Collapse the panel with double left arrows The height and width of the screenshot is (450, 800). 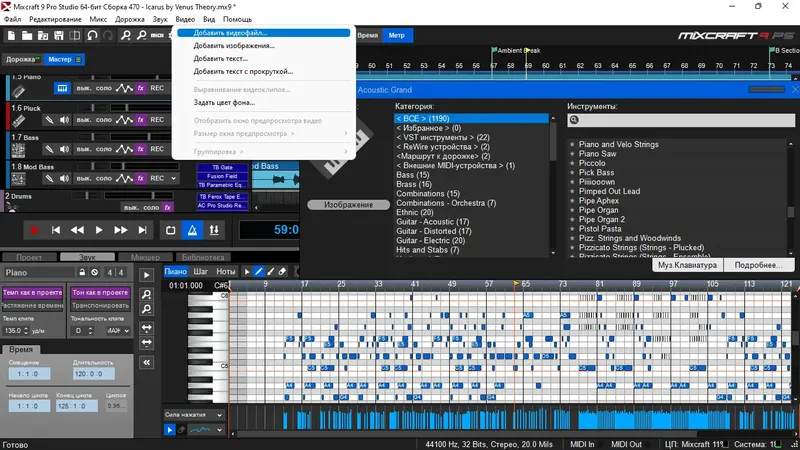(146, 362)
